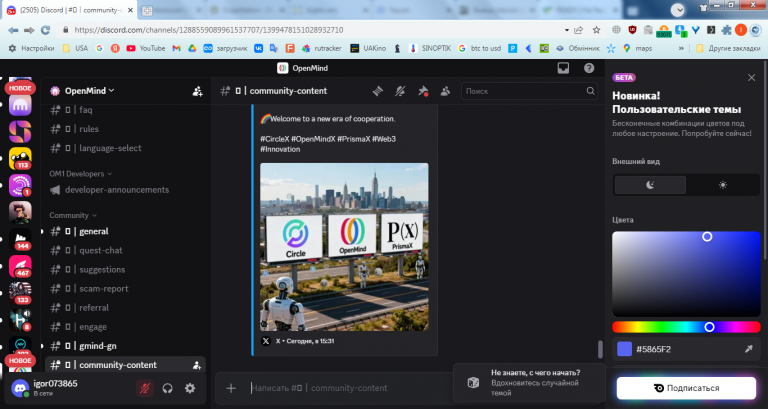768x409 pixels.
Task: Click the plus attachment button
Action: pos(231,388)
